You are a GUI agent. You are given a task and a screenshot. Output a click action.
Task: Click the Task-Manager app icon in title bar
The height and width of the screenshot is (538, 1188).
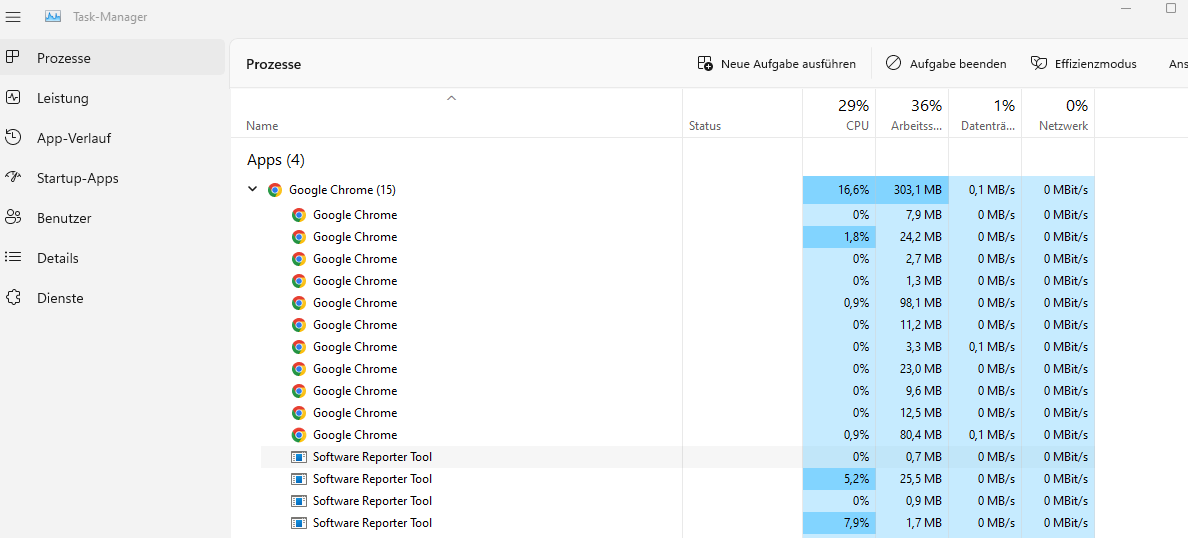pos(53,16)
